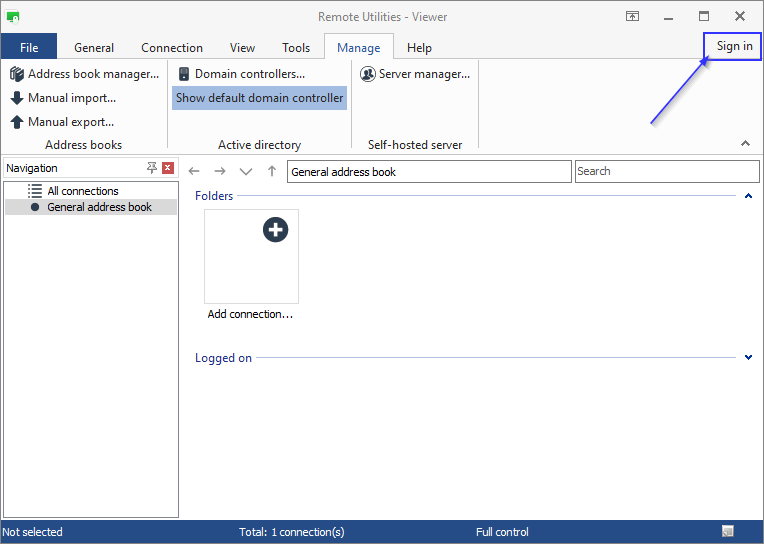Click the Manual export arrow icon
This screenshot has height=544, width=764.
coord(17,122)
